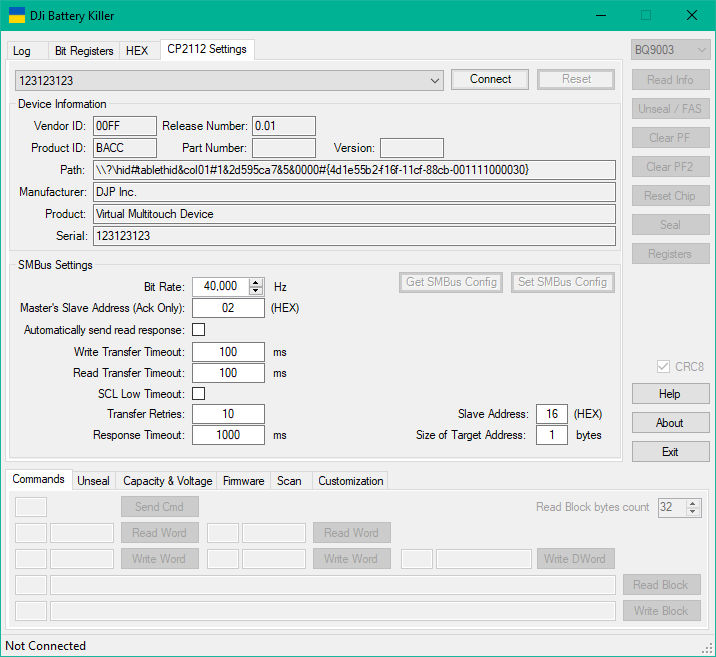The height and width of the screenshot is (657, 716).
Task: Switch to the Bit Registers tab
Action: 84,51
